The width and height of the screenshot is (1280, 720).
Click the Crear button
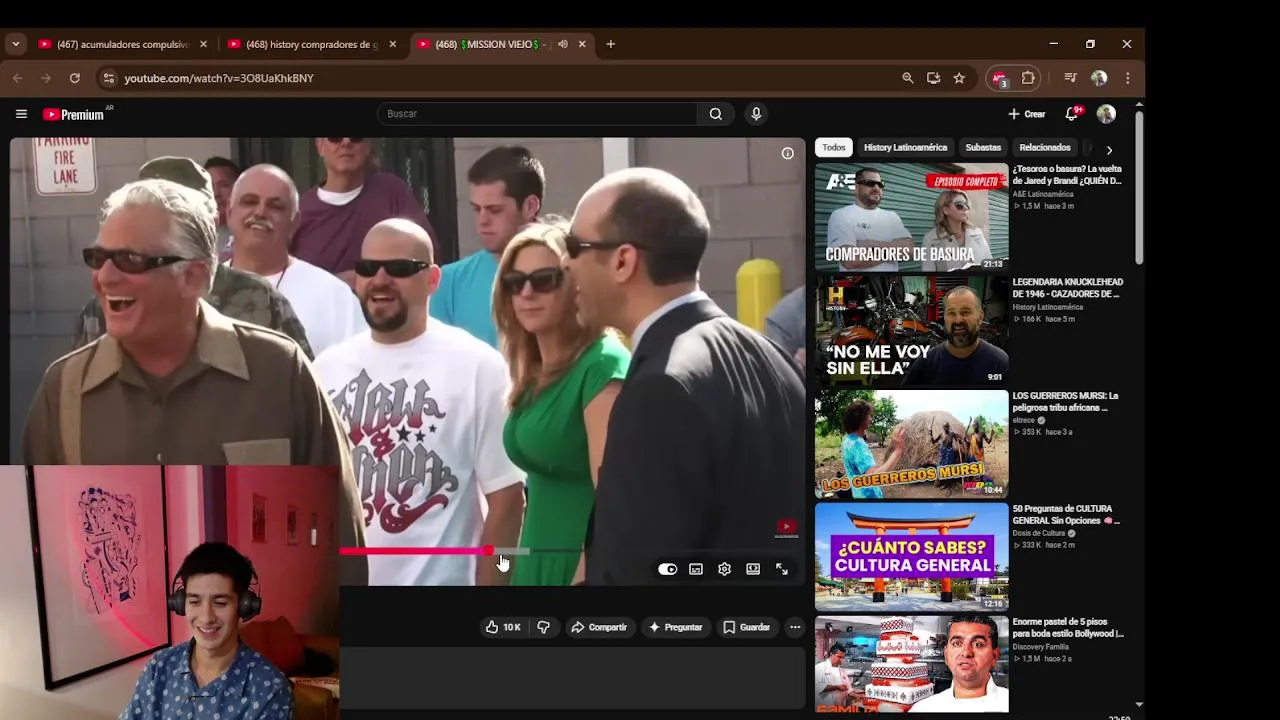(1027, 114)
